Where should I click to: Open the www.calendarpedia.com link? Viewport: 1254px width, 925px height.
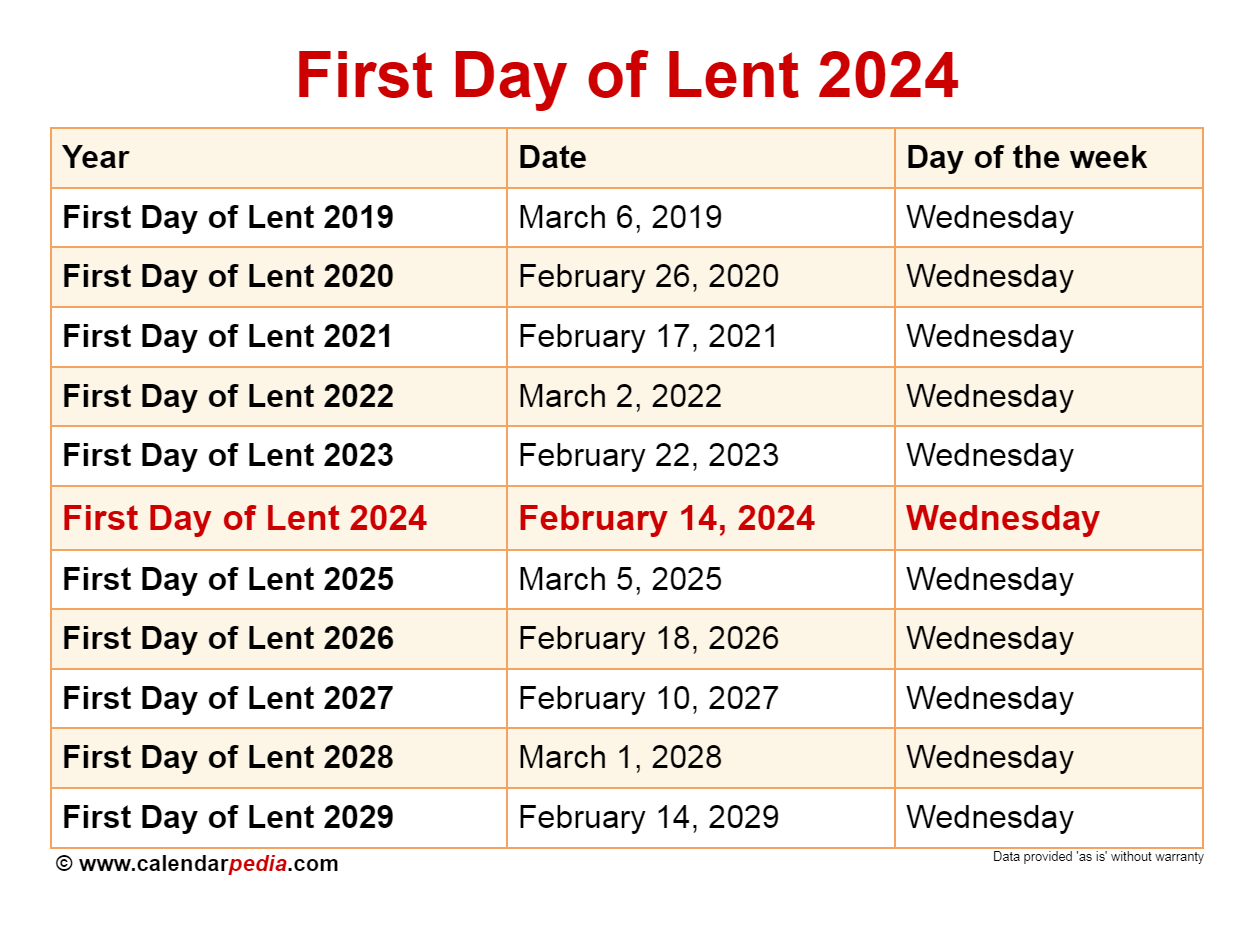pos(208,864)
